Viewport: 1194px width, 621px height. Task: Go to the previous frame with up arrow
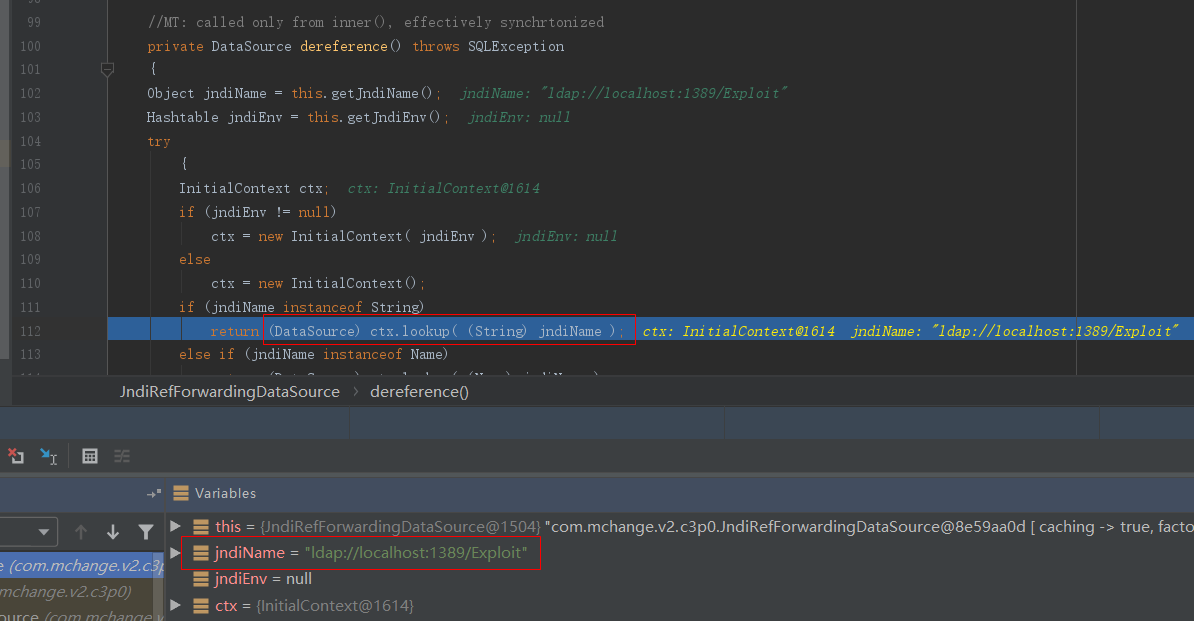81,532
